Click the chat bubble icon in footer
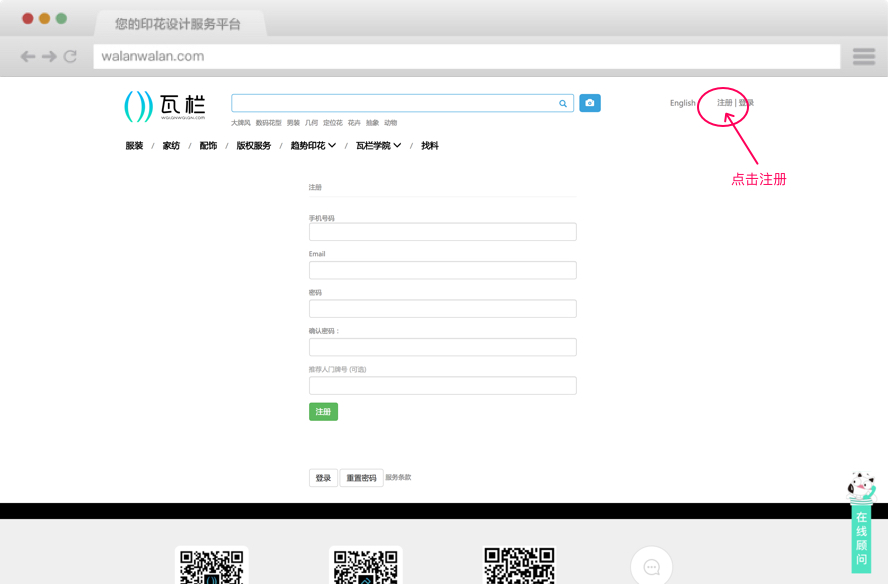This screenshot has height=584, width=888. coord(651,567)
